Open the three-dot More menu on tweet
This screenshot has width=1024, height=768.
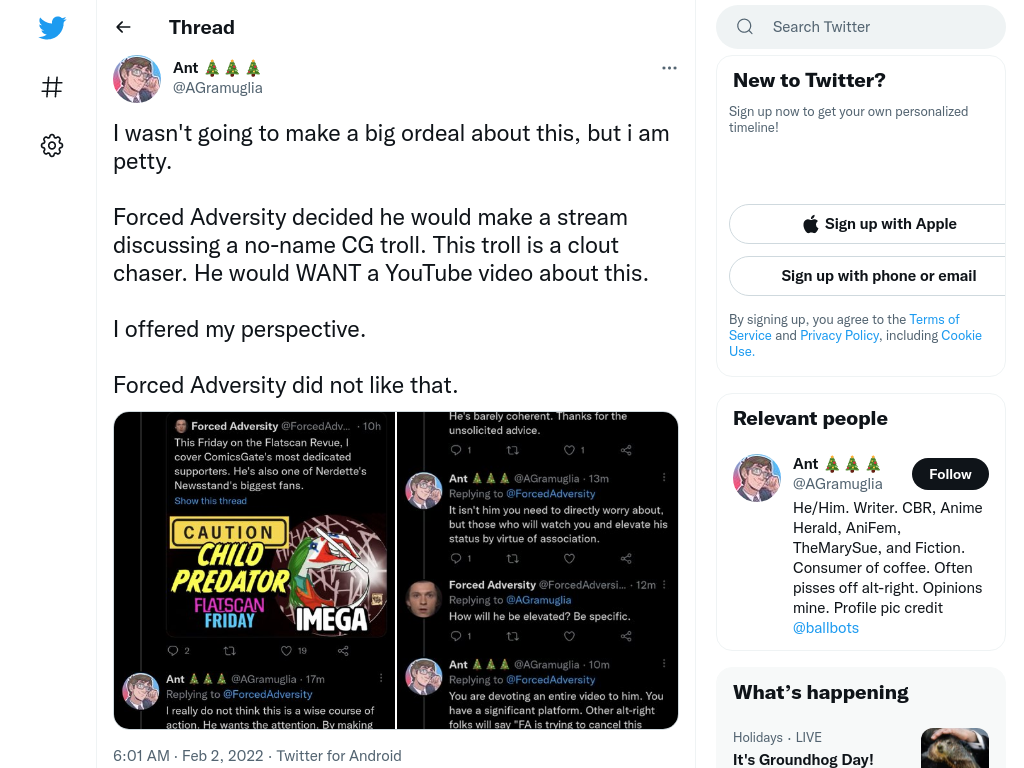(x=669, y=68)
